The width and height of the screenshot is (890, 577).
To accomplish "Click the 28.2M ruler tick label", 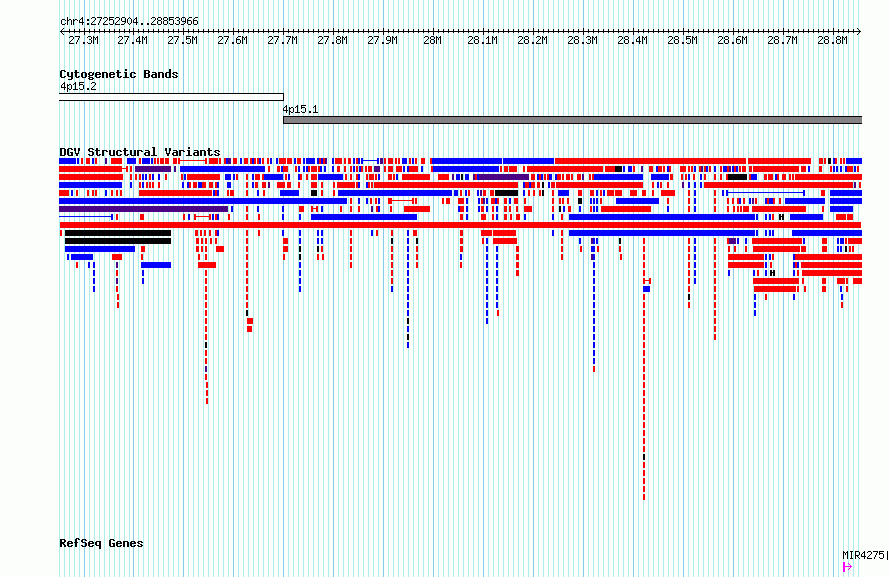I will [x=532, y=40].
